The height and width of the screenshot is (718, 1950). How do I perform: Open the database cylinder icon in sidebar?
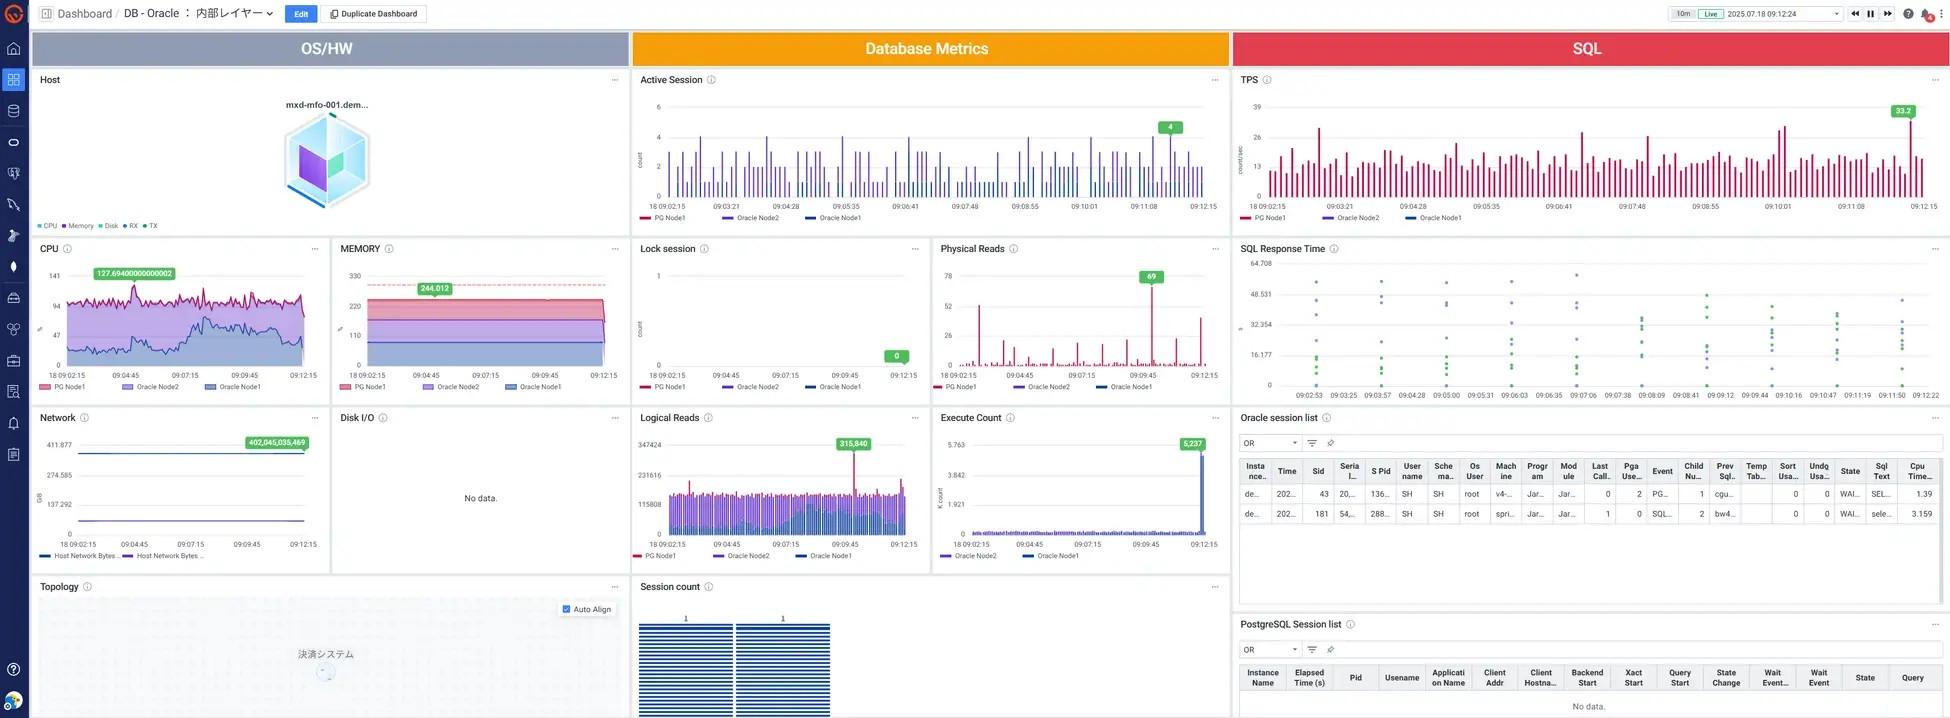click(x=13, y=111)
